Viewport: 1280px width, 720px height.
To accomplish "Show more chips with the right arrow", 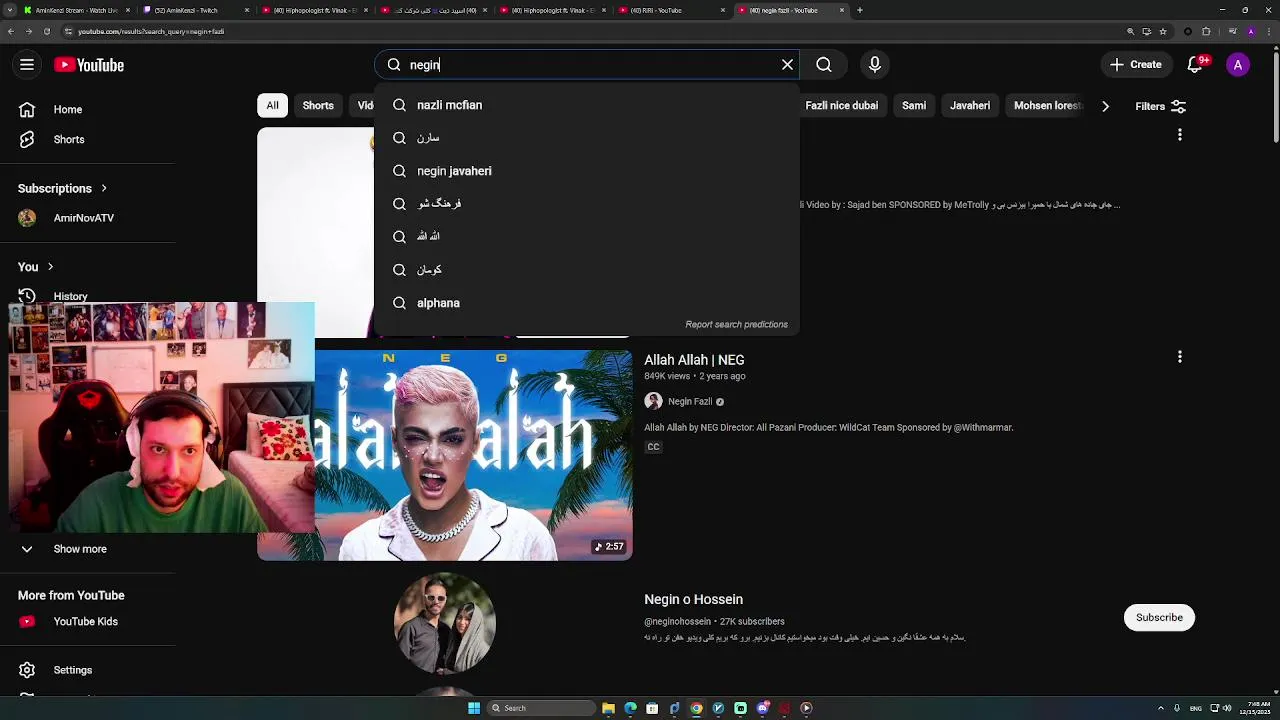I will pyautogui.click(x=1105, y=106).
